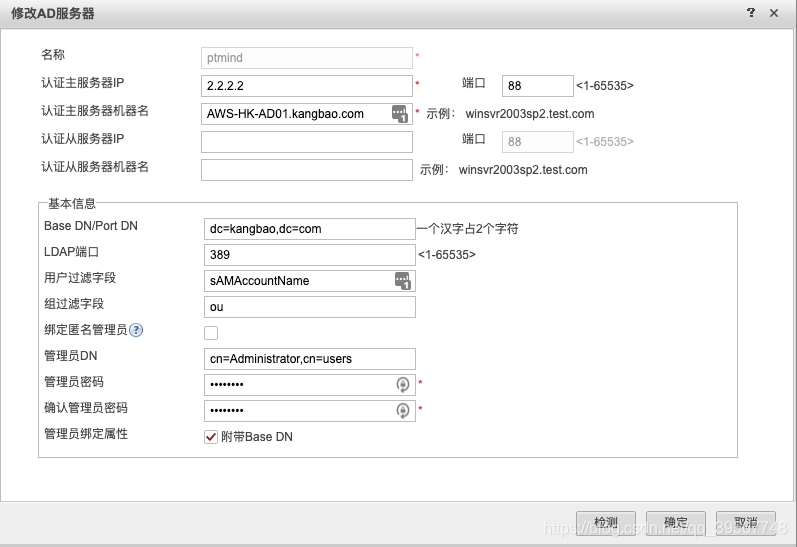This screenshot has height=547, width=797.
Task: Focus the 认证主服务器IP field showing 2.2.2.2
Action: [306, 86]
